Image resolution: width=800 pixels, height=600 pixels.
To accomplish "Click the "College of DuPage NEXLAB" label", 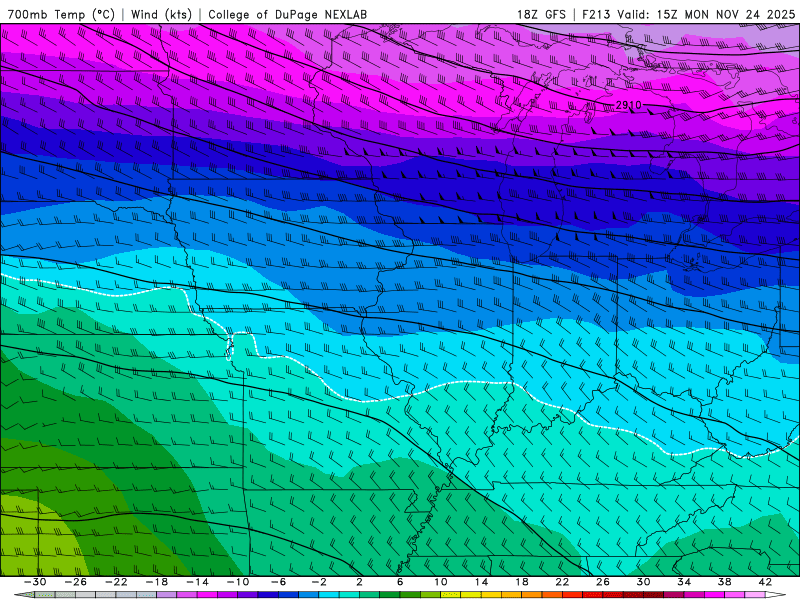I will point(288,14).
